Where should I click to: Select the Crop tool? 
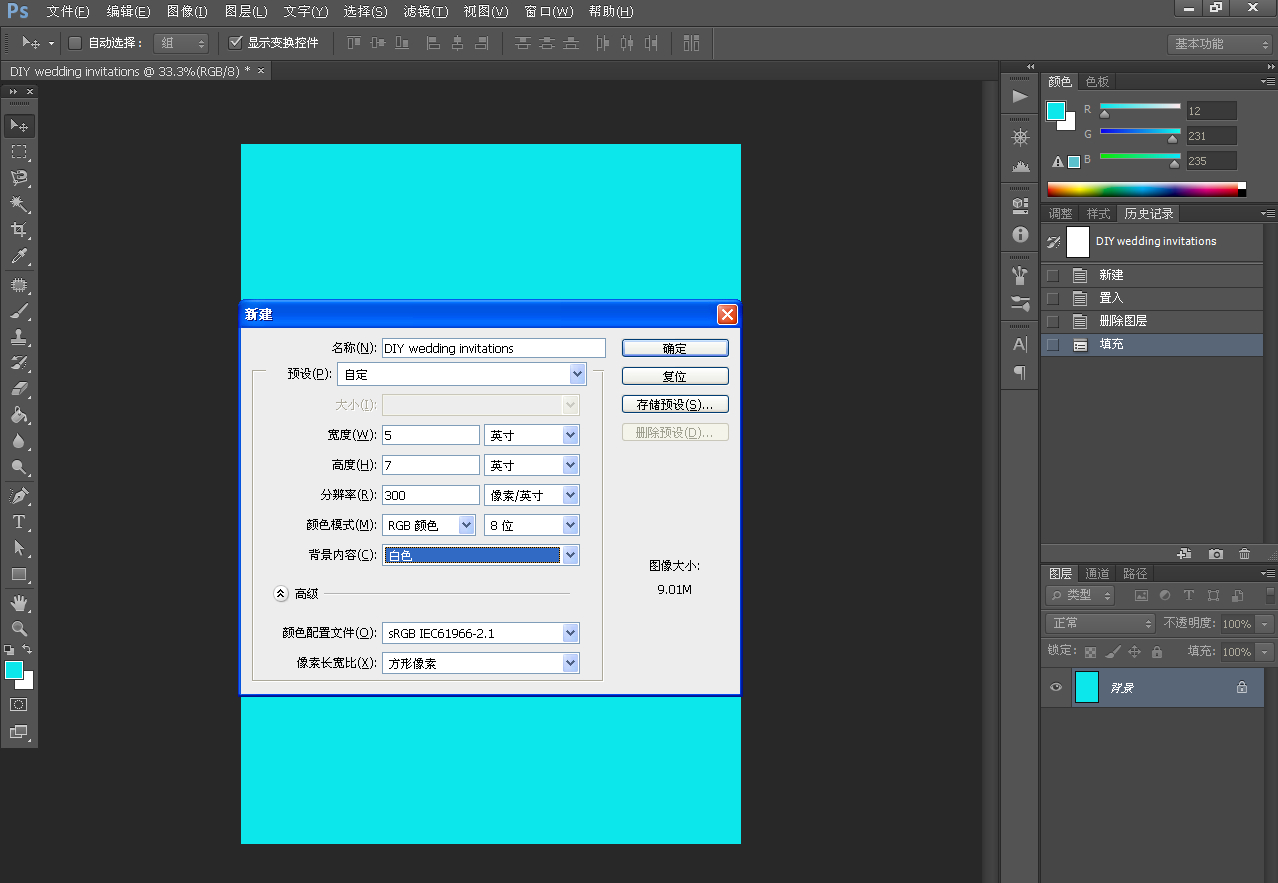click(19, 230)
